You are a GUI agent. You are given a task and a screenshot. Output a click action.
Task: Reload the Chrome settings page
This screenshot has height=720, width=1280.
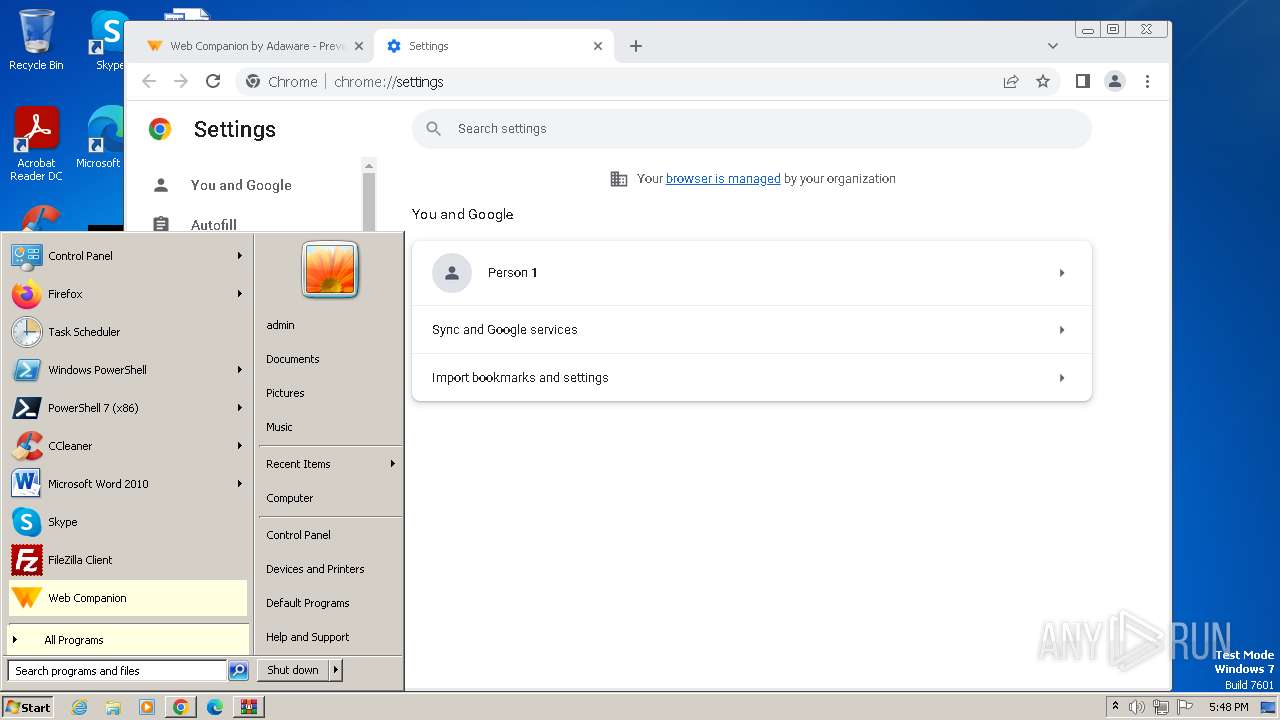pyautogui.click(x=212, y=82)
